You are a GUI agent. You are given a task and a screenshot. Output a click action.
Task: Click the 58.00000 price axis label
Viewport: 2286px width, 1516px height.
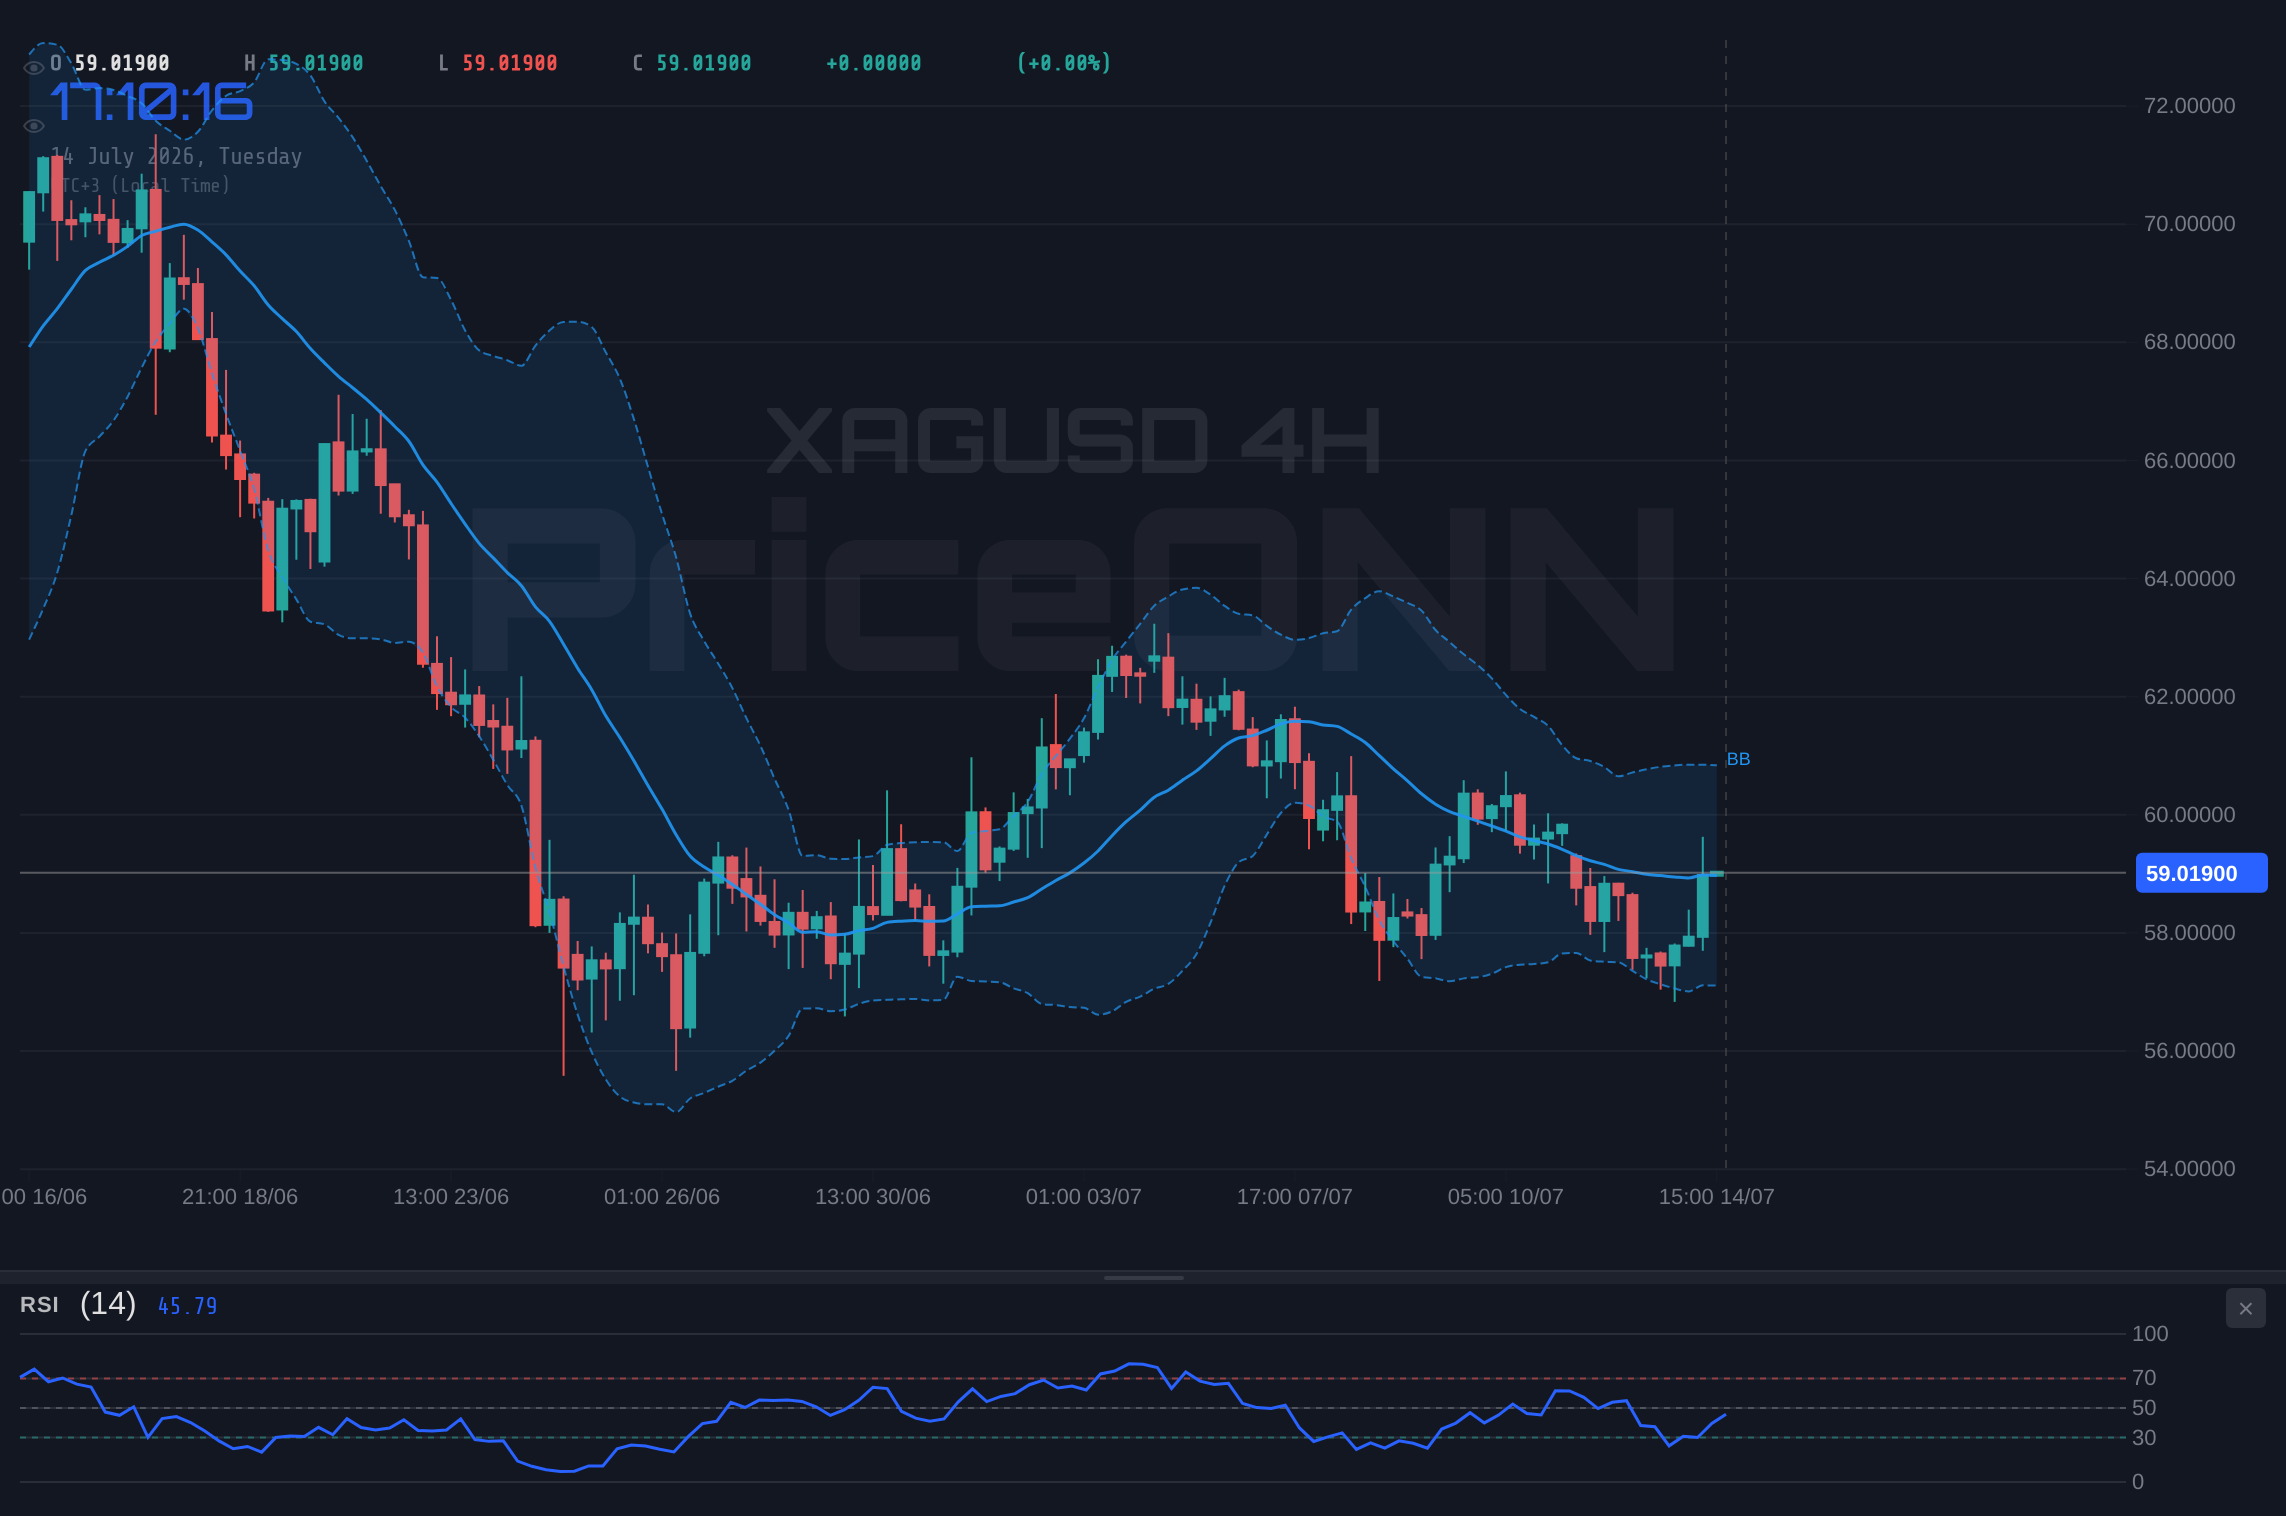pos(2189,933)
